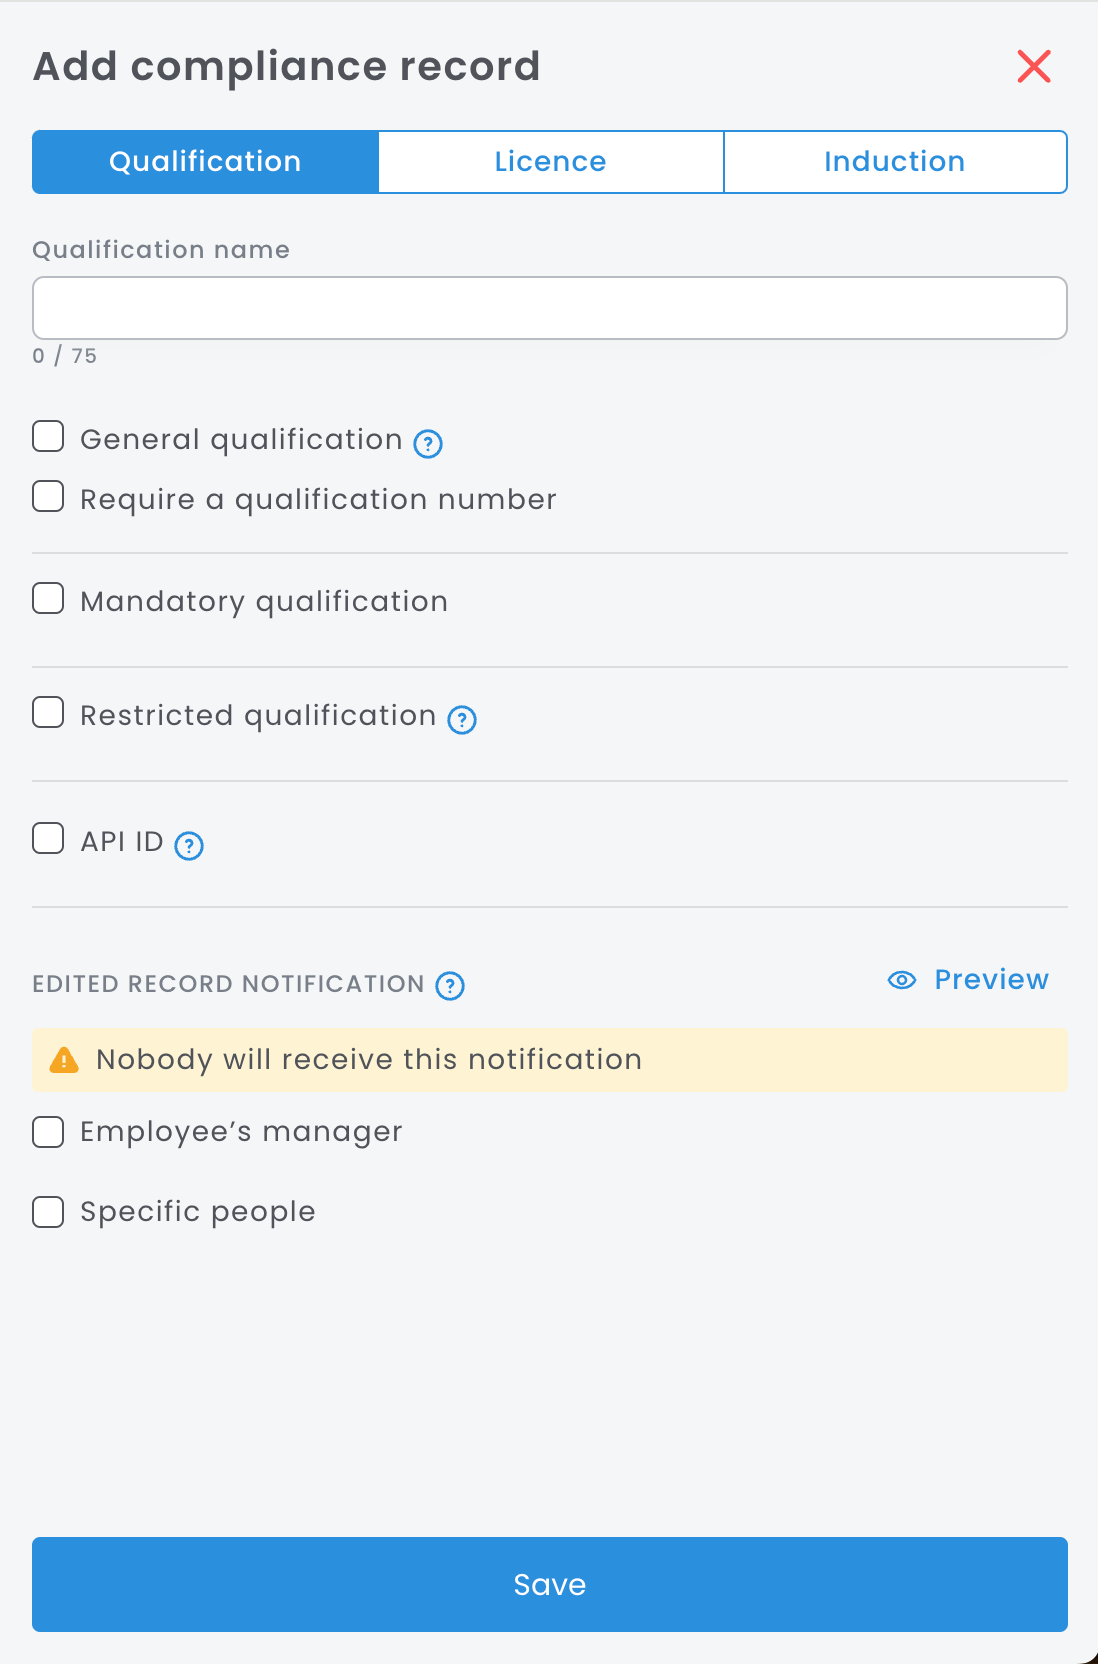Switch to the Qualification tab
This screenshot has height=1664, width=1098.
(205, 162)
